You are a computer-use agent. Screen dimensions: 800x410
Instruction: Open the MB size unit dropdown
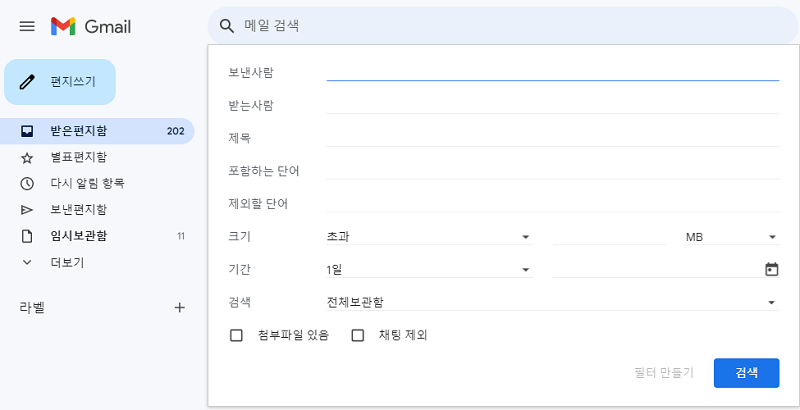(x=730, y=237)
